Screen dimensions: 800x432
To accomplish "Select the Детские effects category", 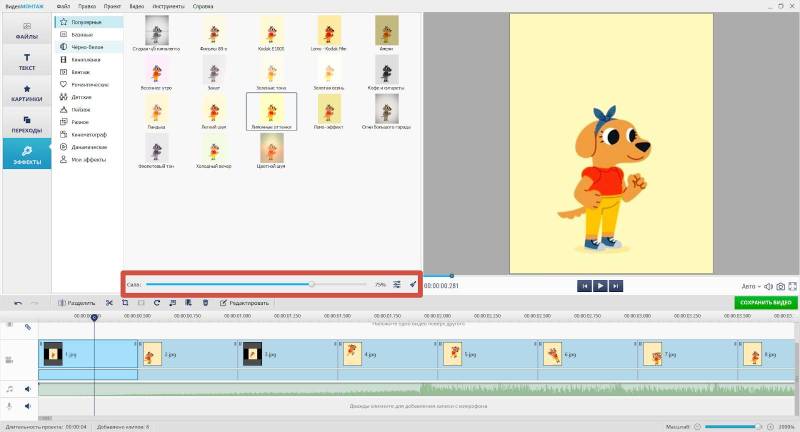I will point(88,97).
